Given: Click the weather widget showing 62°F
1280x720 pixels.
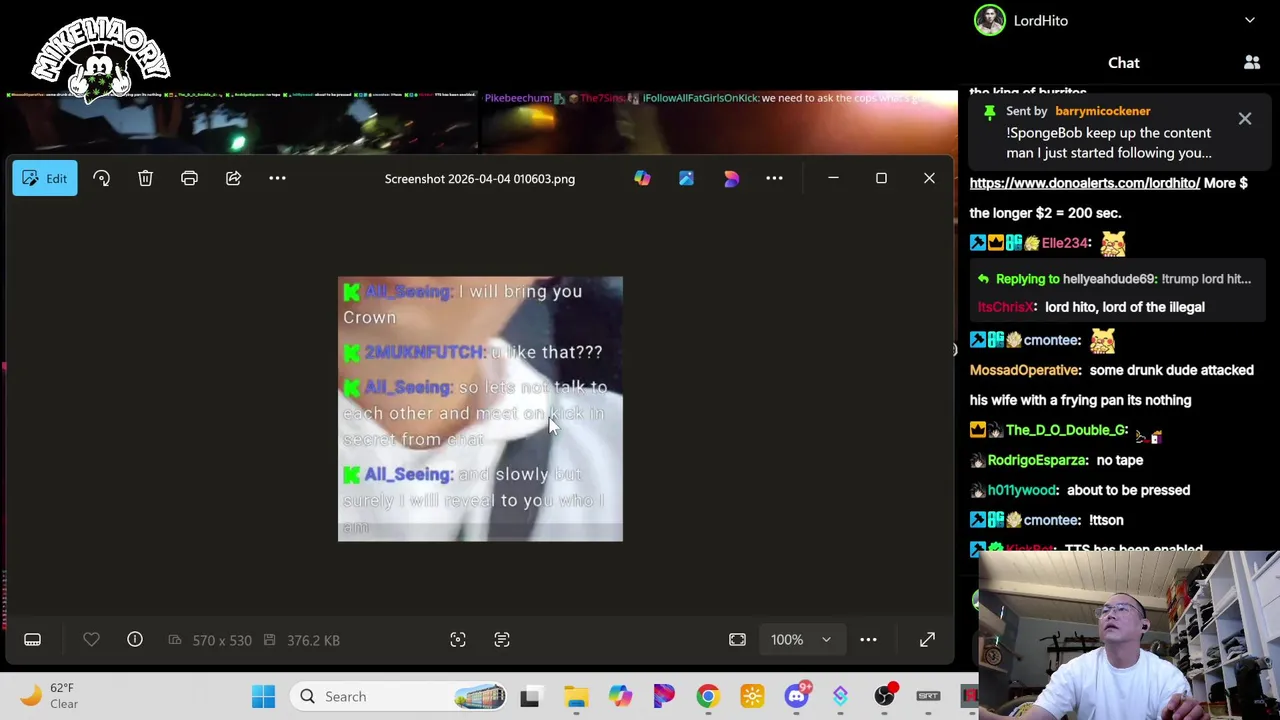Looking at the screenshot, I should pos(50,696).
